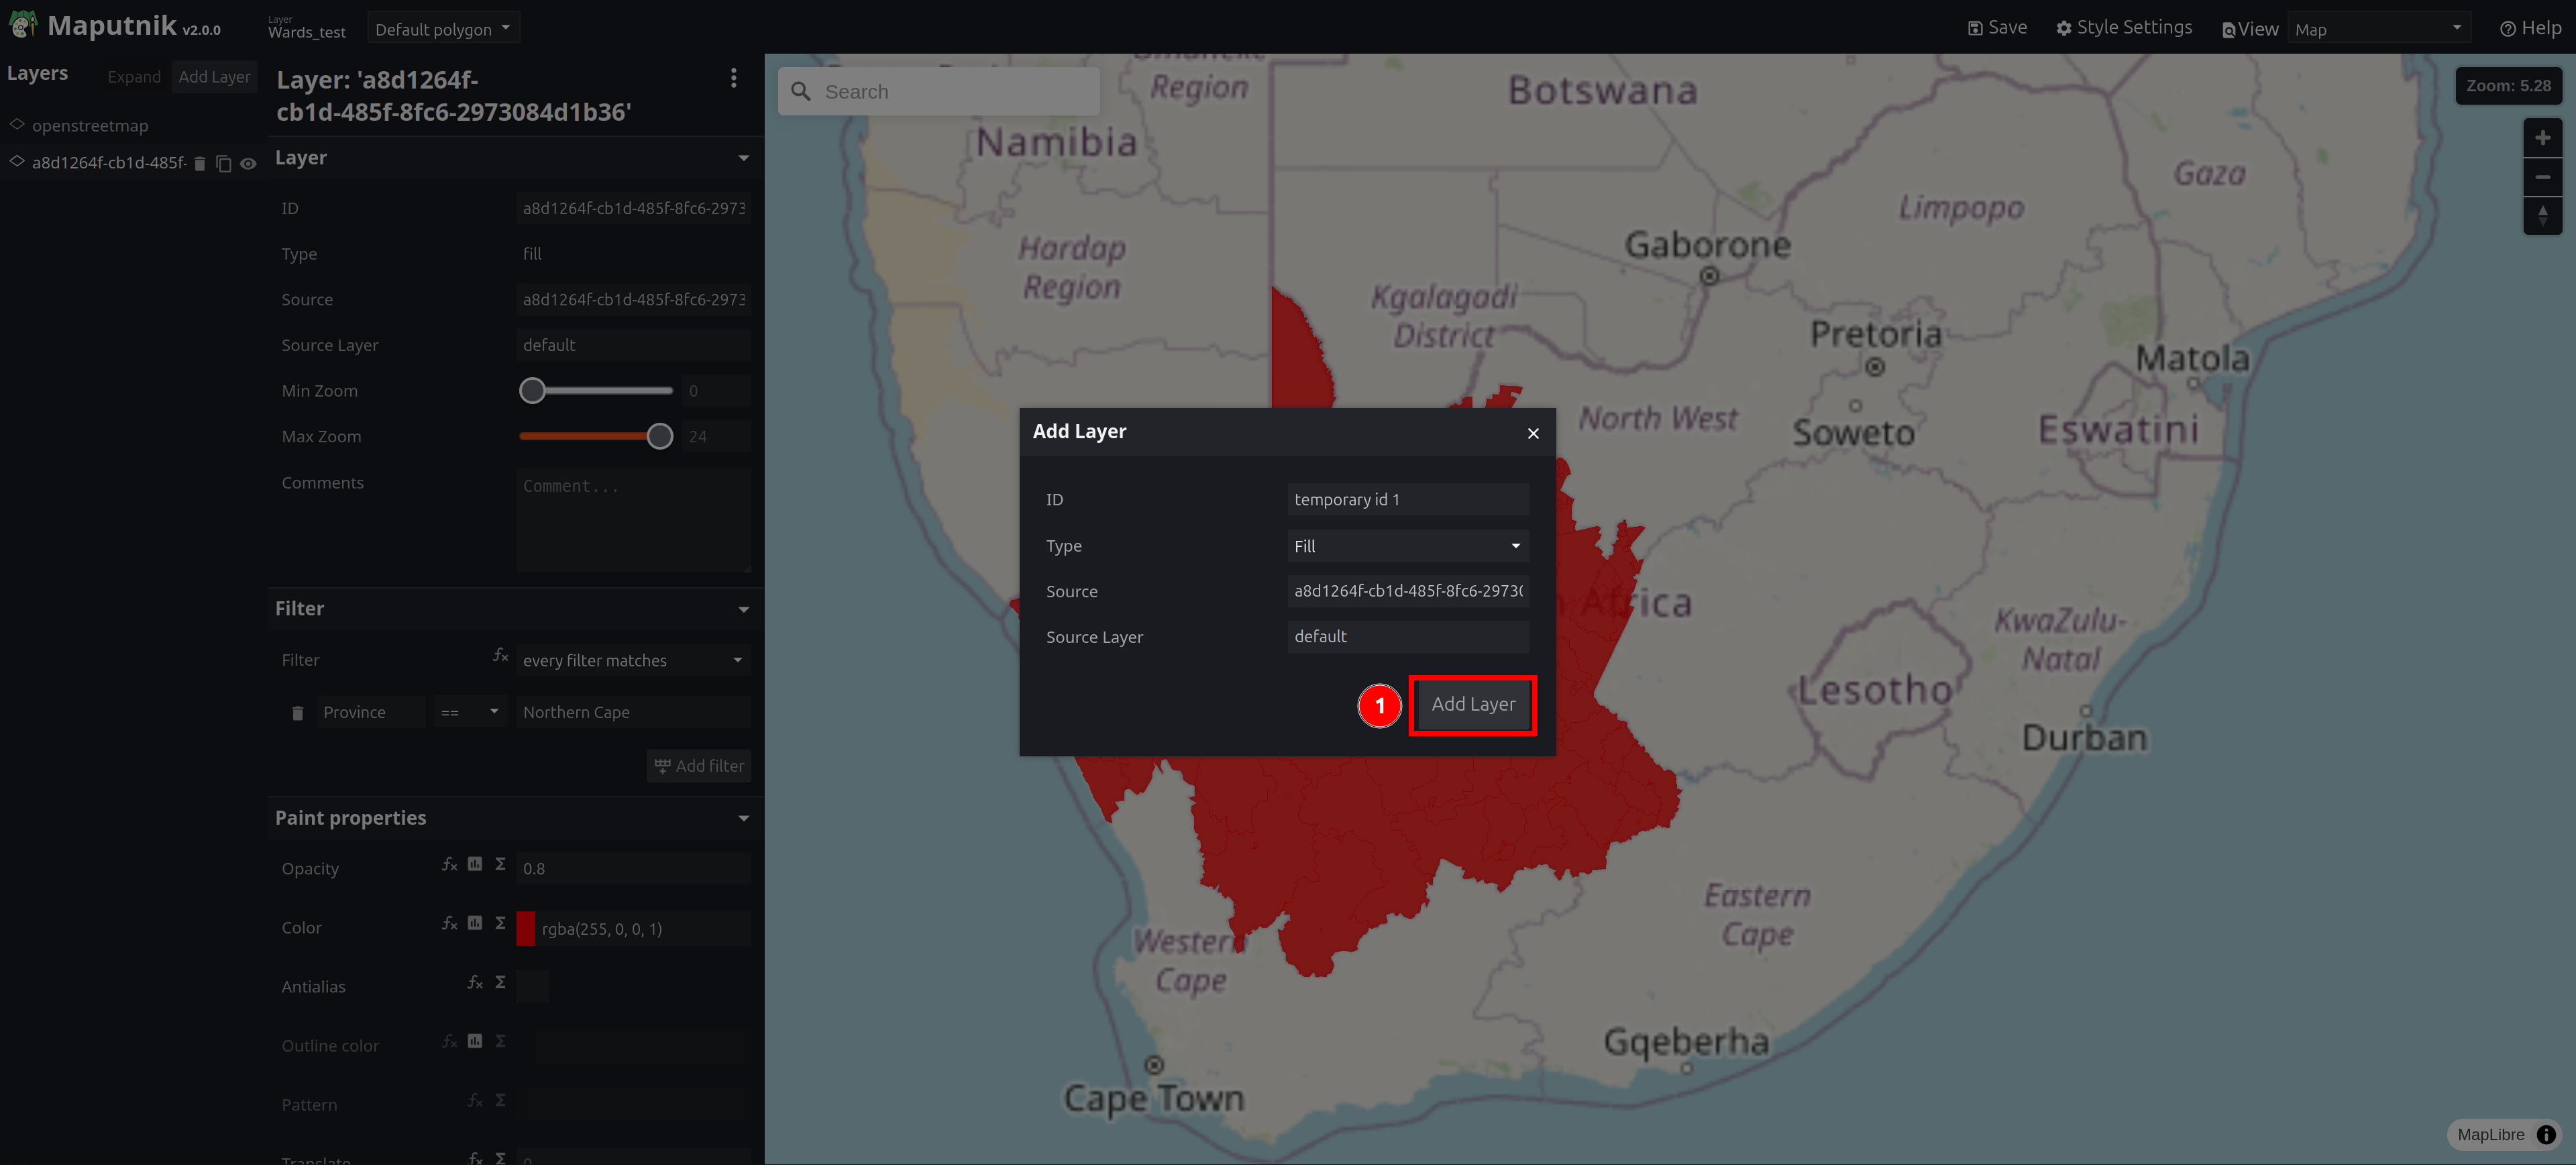2576x1165 pixels.
Task: Click the layer editor ID field
Action: [633, 208]
